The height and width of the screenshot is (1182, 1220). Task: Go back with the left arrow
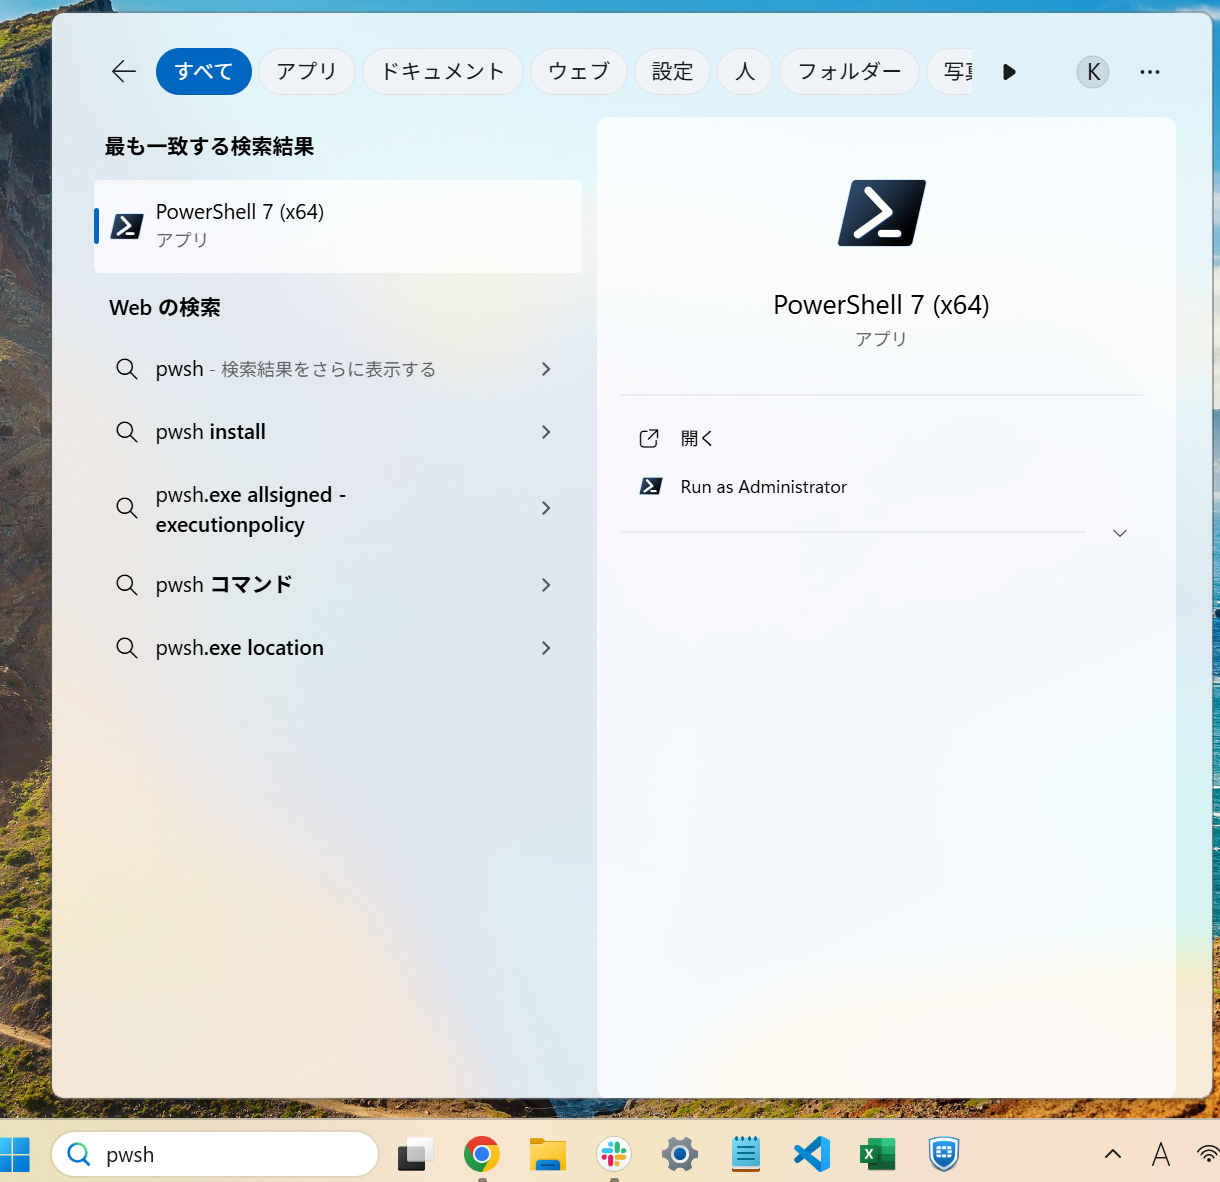124,71
